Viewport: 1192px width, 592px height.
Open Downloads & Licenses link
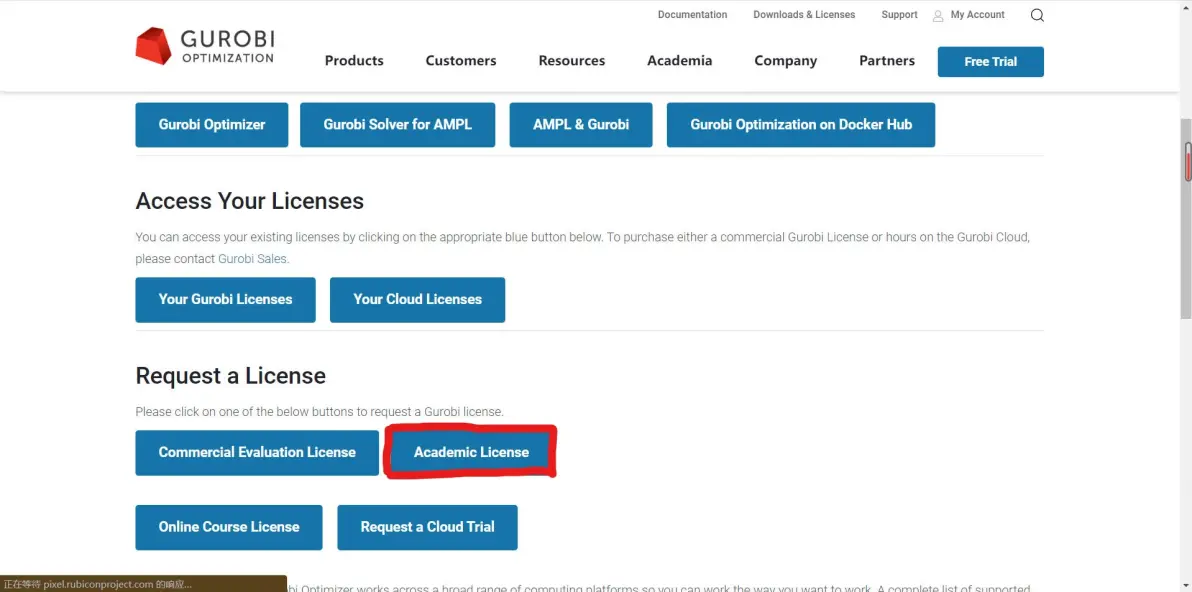[804, 14]
